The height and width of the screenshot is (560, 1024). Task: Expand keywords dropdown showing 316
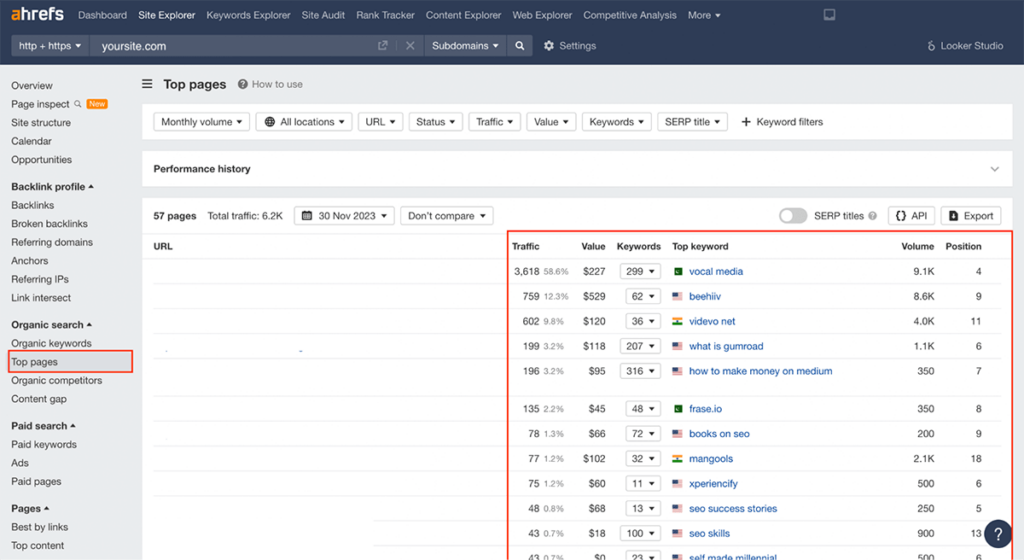pyautogui.click(x=640, y=371)
